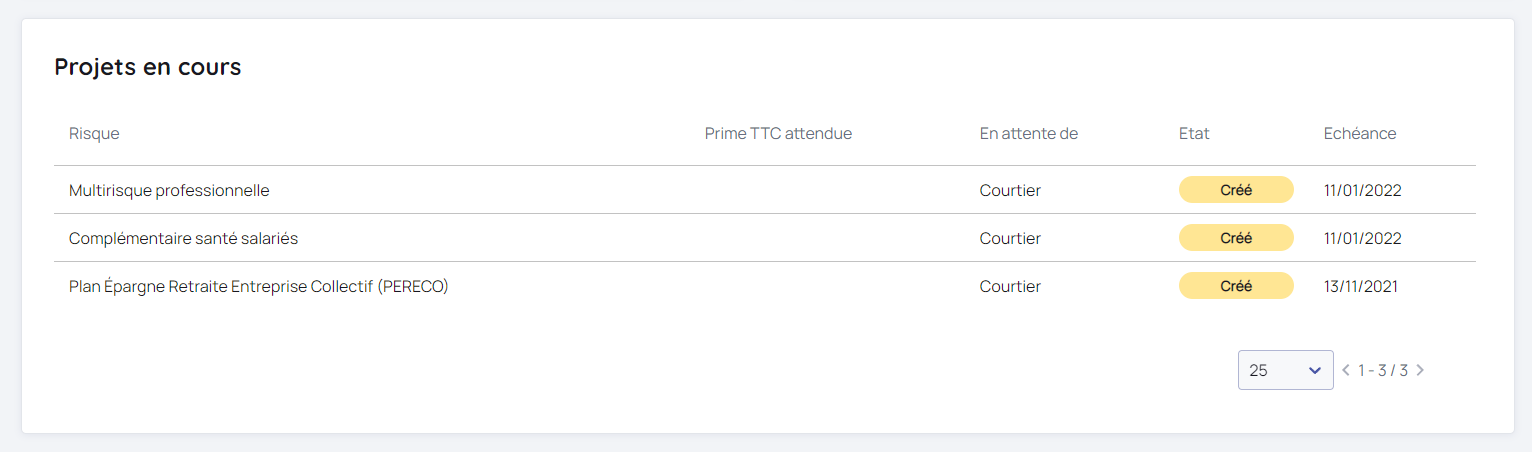Select Courtier in the PERECO row

(1010, 287)
